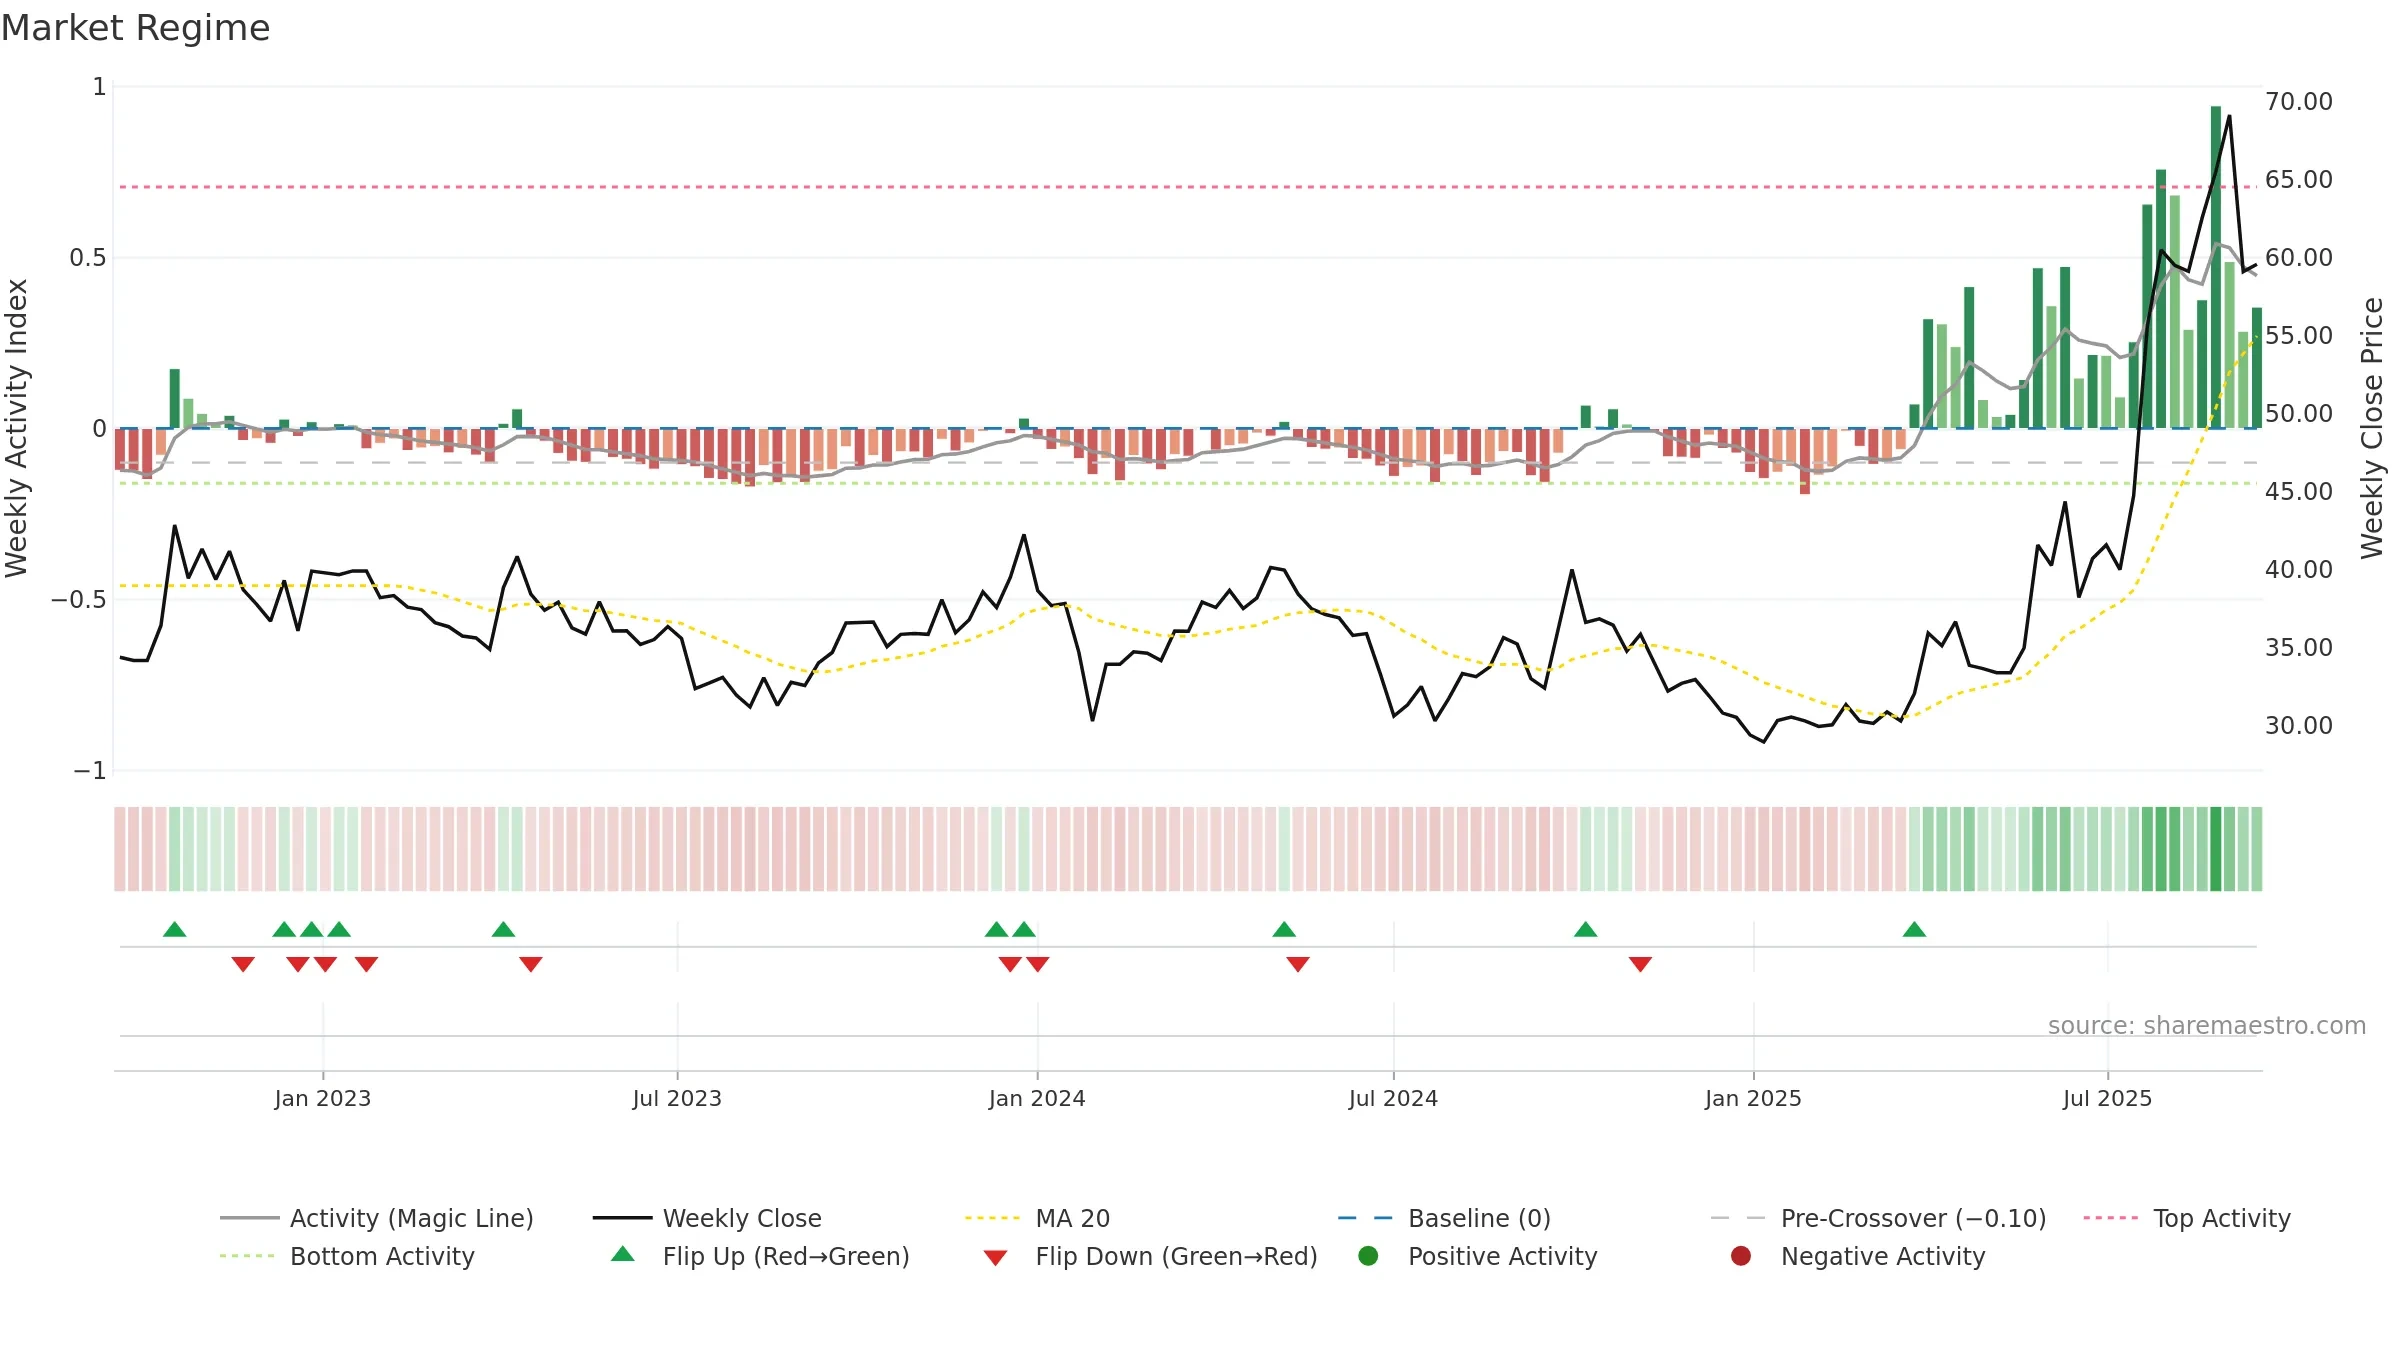Click the earliest Flip Up triangle marker
2400x1350 pixels.
175,930
